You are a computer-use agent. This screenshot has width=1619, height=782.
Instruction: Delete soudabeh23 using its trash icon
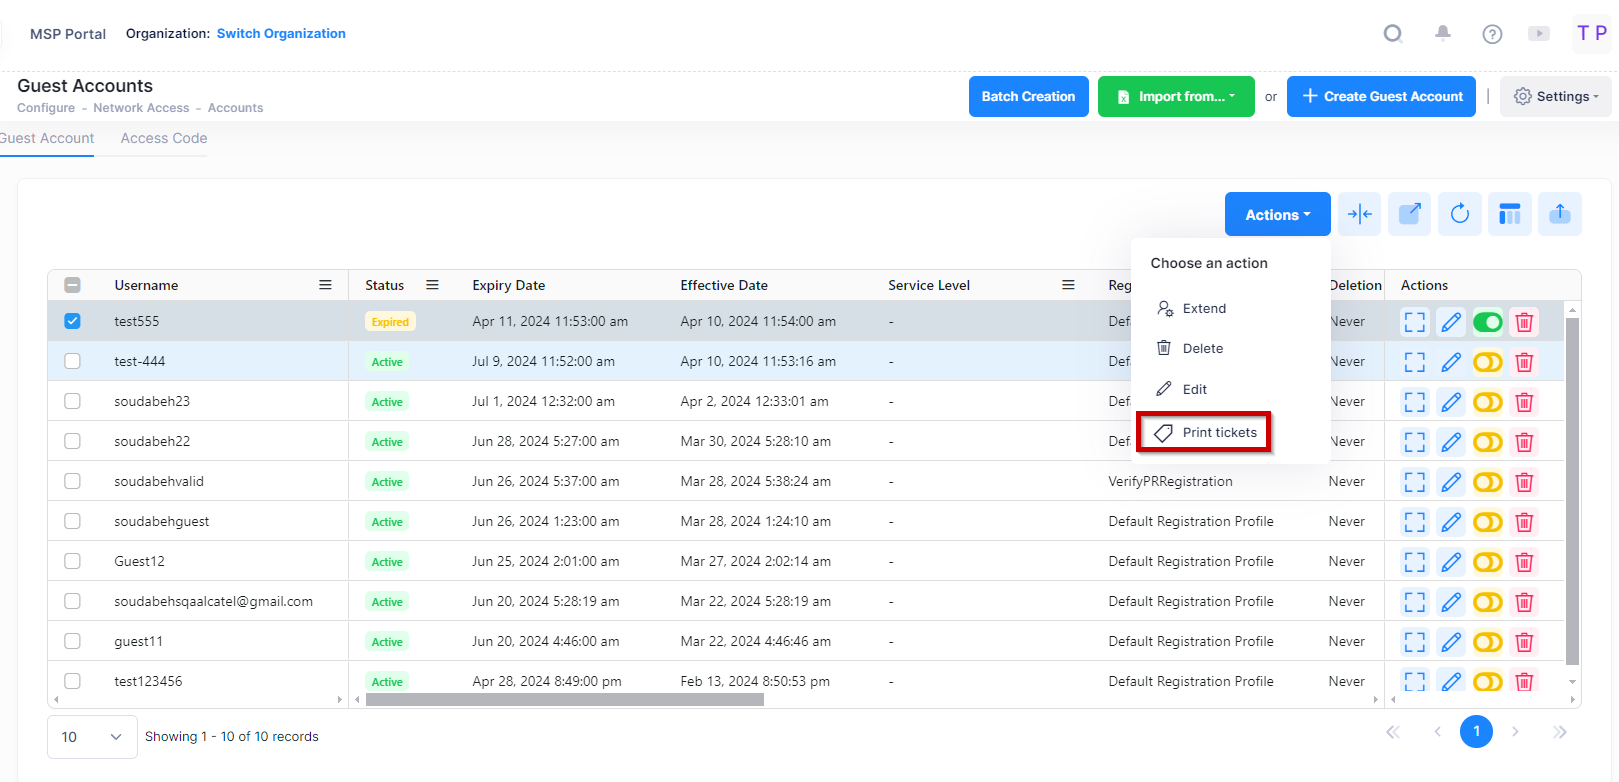(x=1524, y=402)
